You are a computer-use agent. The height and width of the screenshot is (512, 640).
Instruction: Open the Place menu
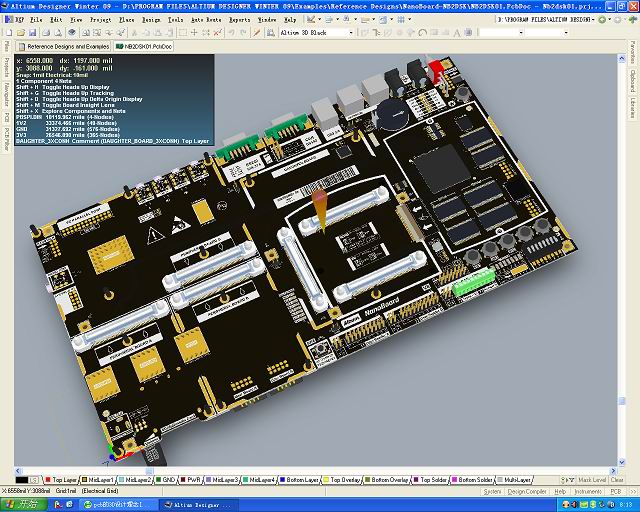(126, 20)
